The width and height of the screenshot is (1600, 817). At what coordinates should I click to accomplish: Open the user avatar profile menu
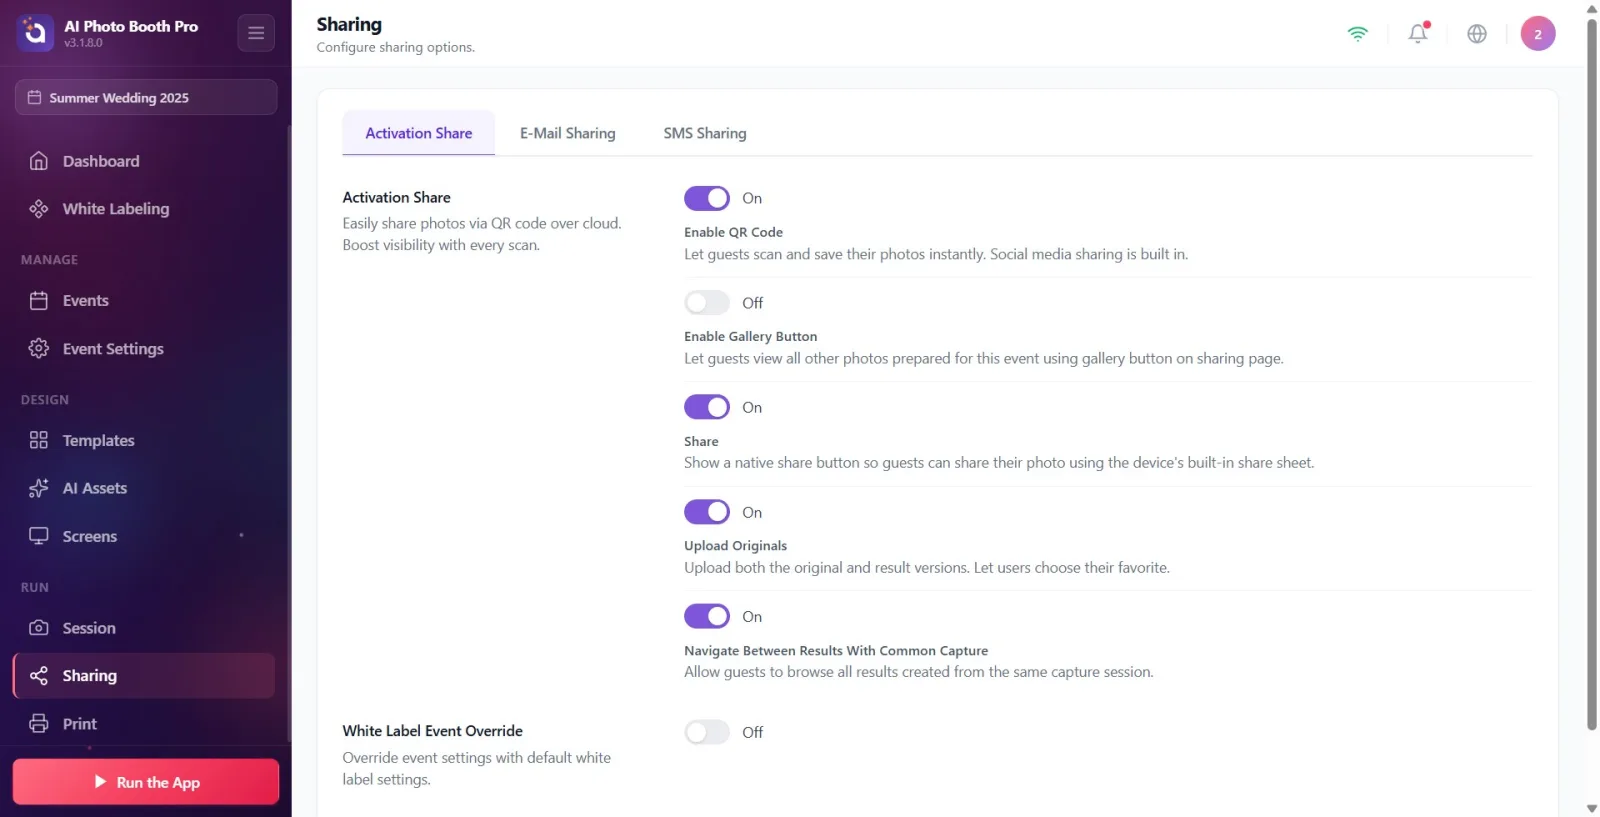[1538, 33]
